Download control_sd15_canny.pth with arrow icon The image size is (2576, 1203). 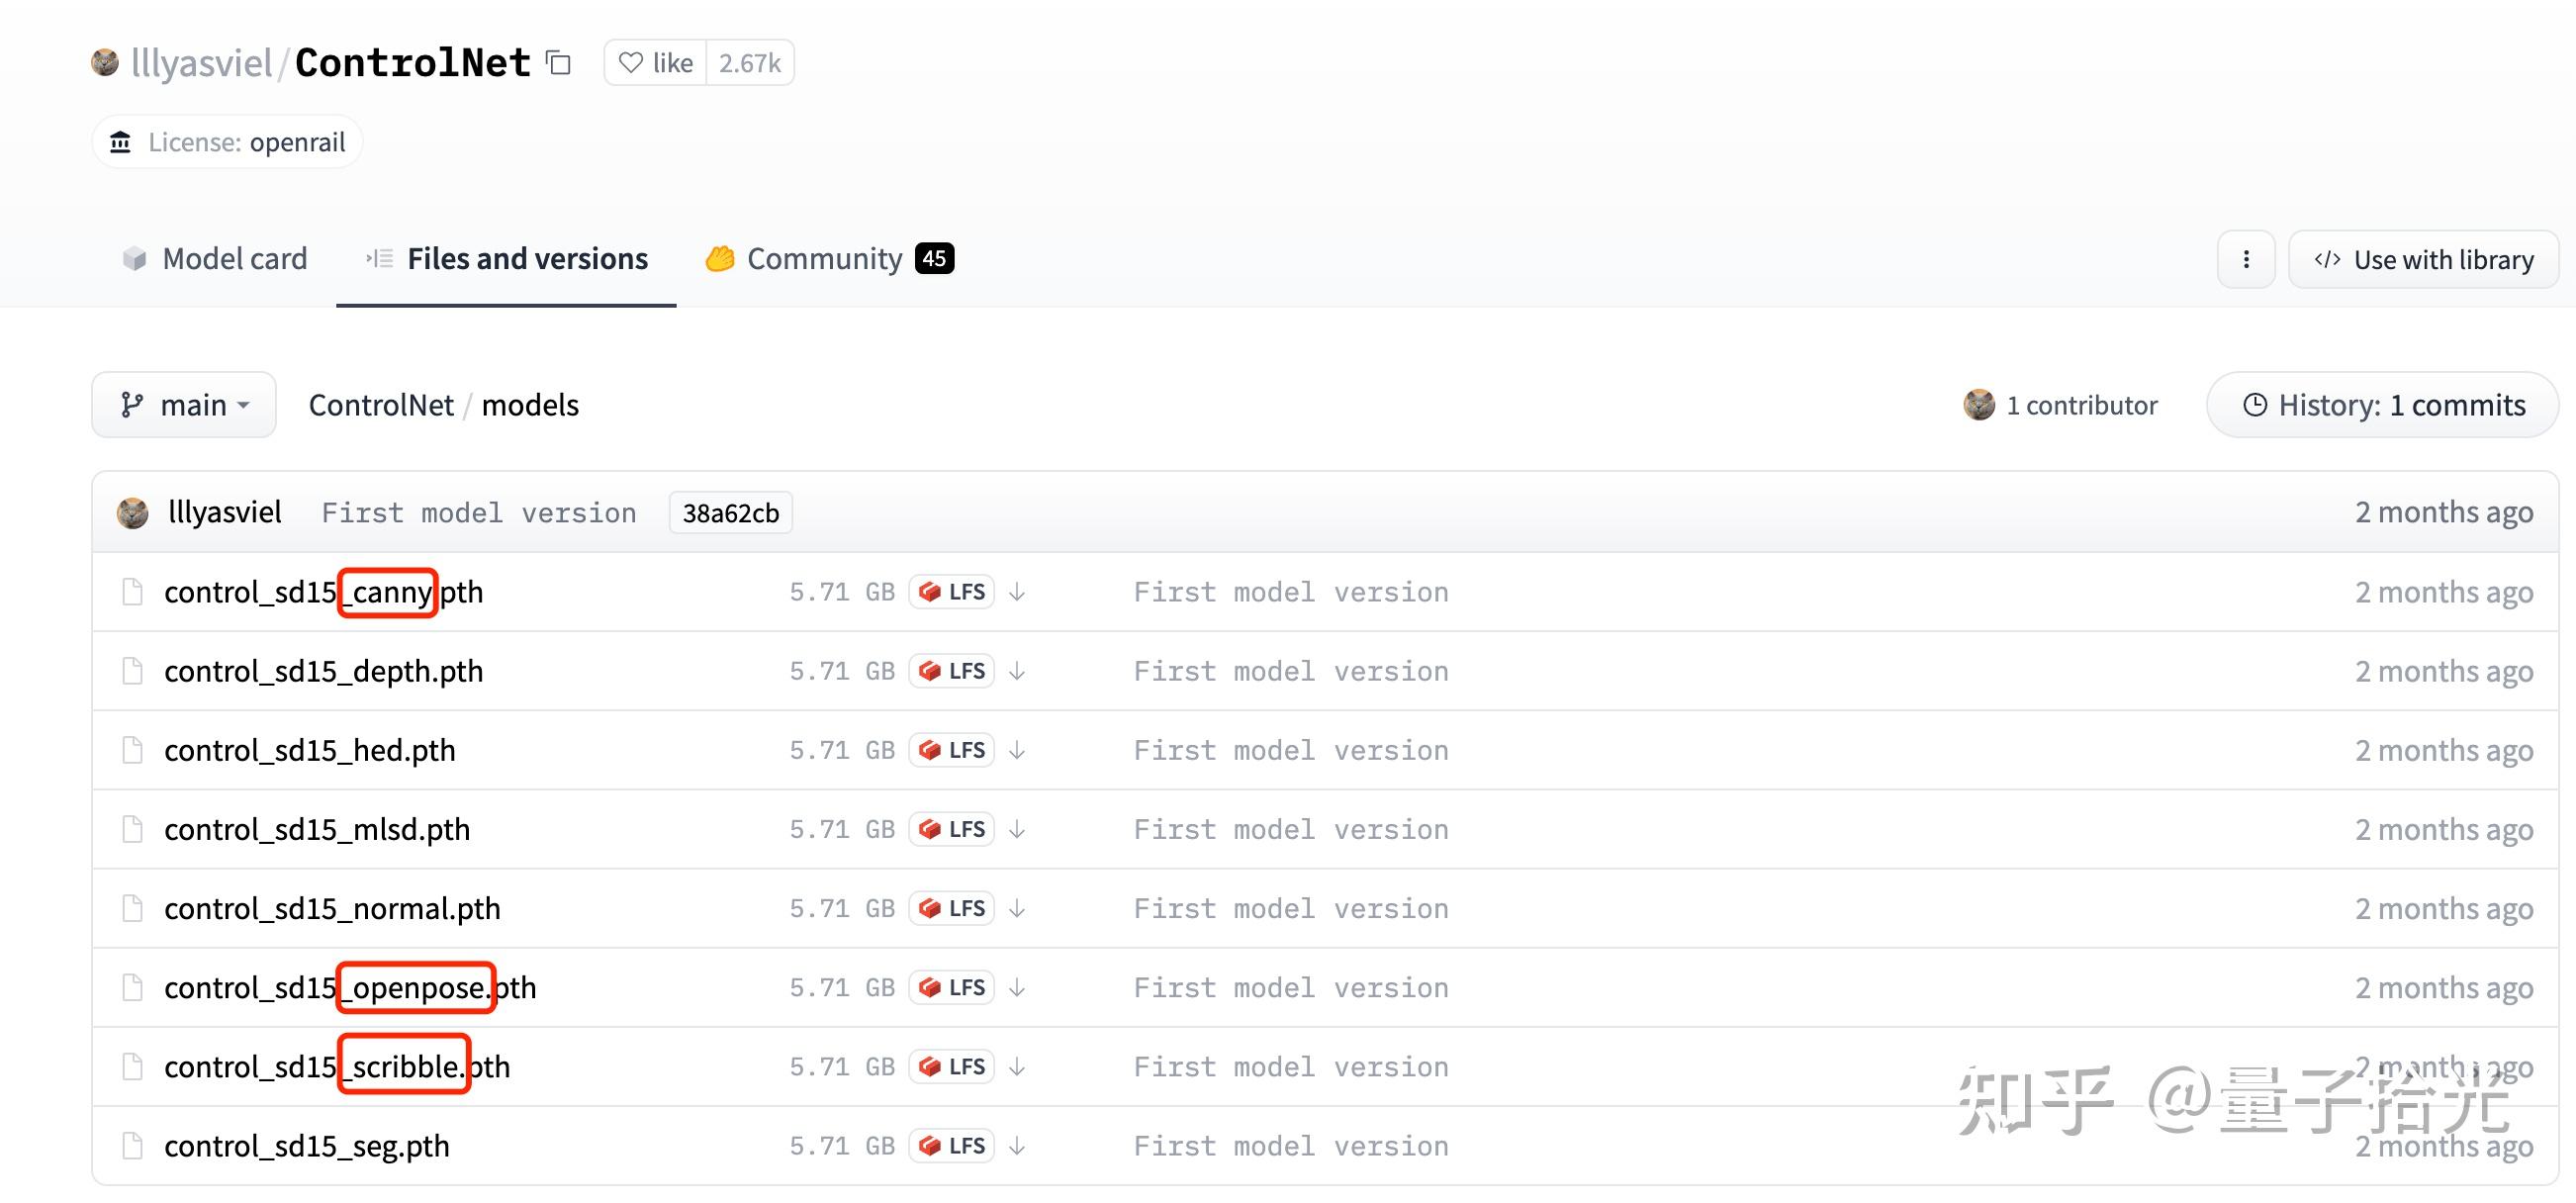(1017, 592)
